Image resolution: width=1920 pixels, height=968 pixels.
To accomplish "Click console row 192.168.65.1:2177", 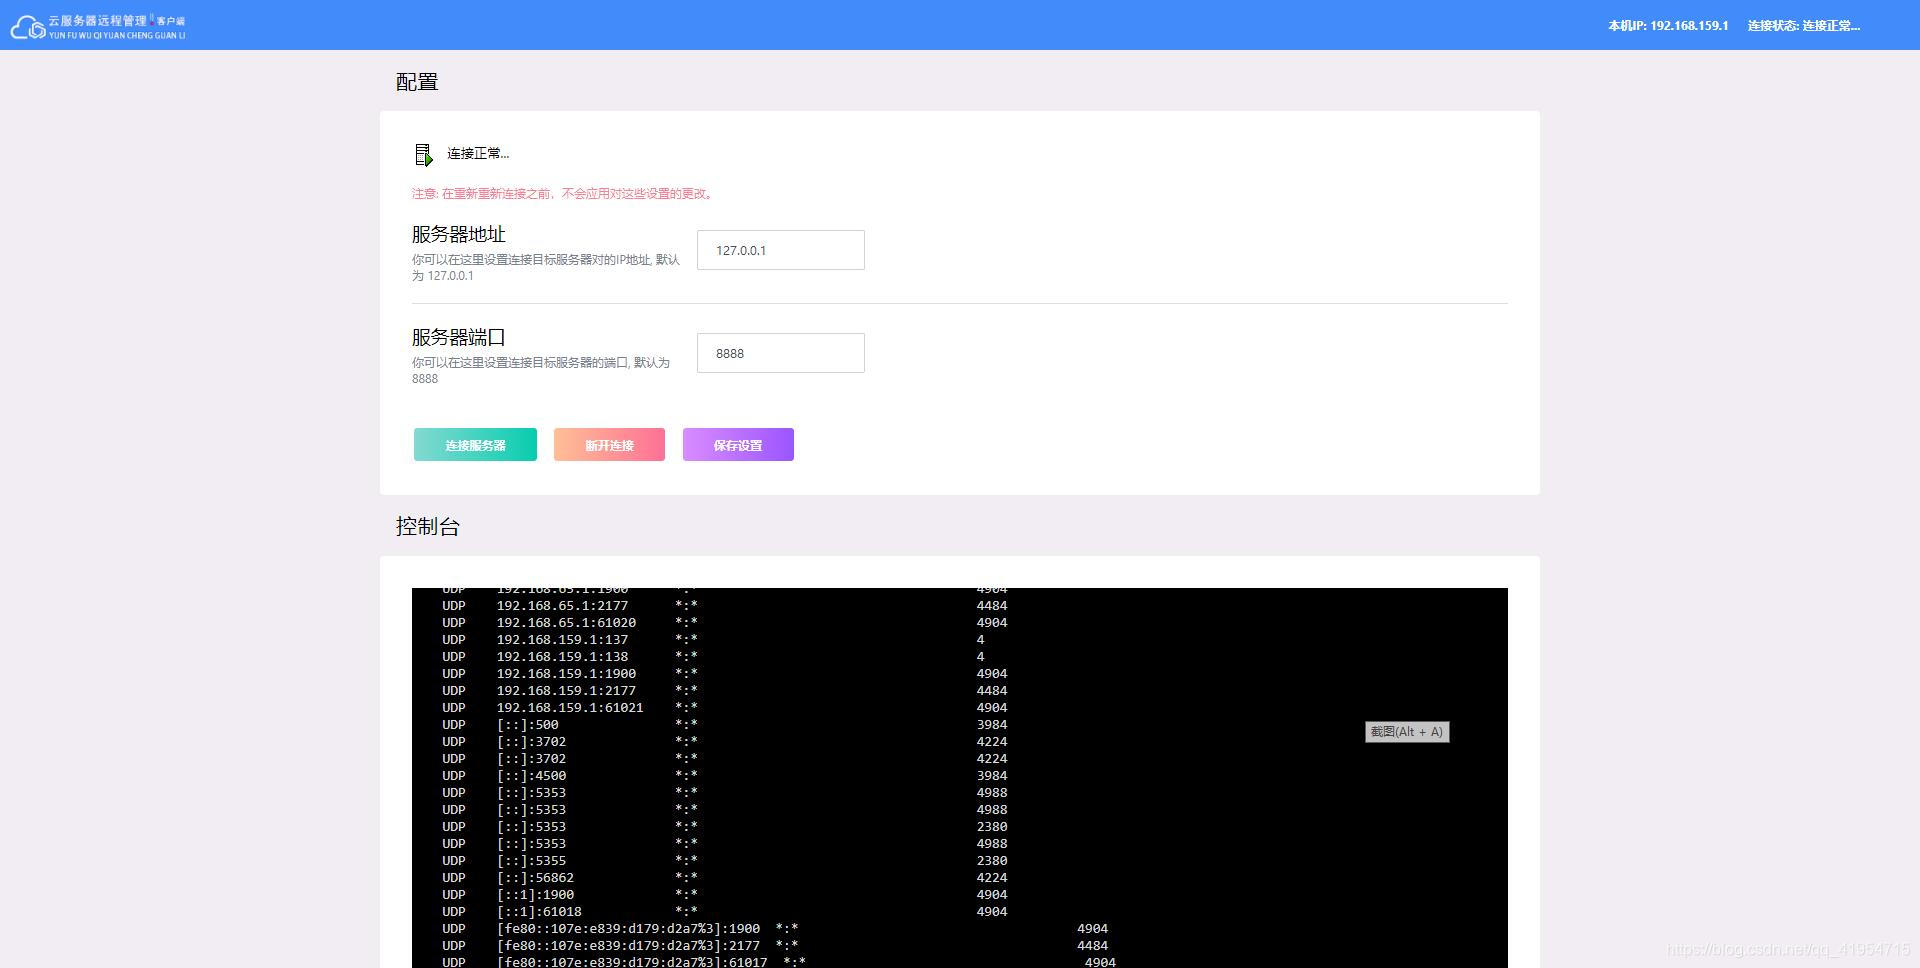I will [x=725, y=606].
